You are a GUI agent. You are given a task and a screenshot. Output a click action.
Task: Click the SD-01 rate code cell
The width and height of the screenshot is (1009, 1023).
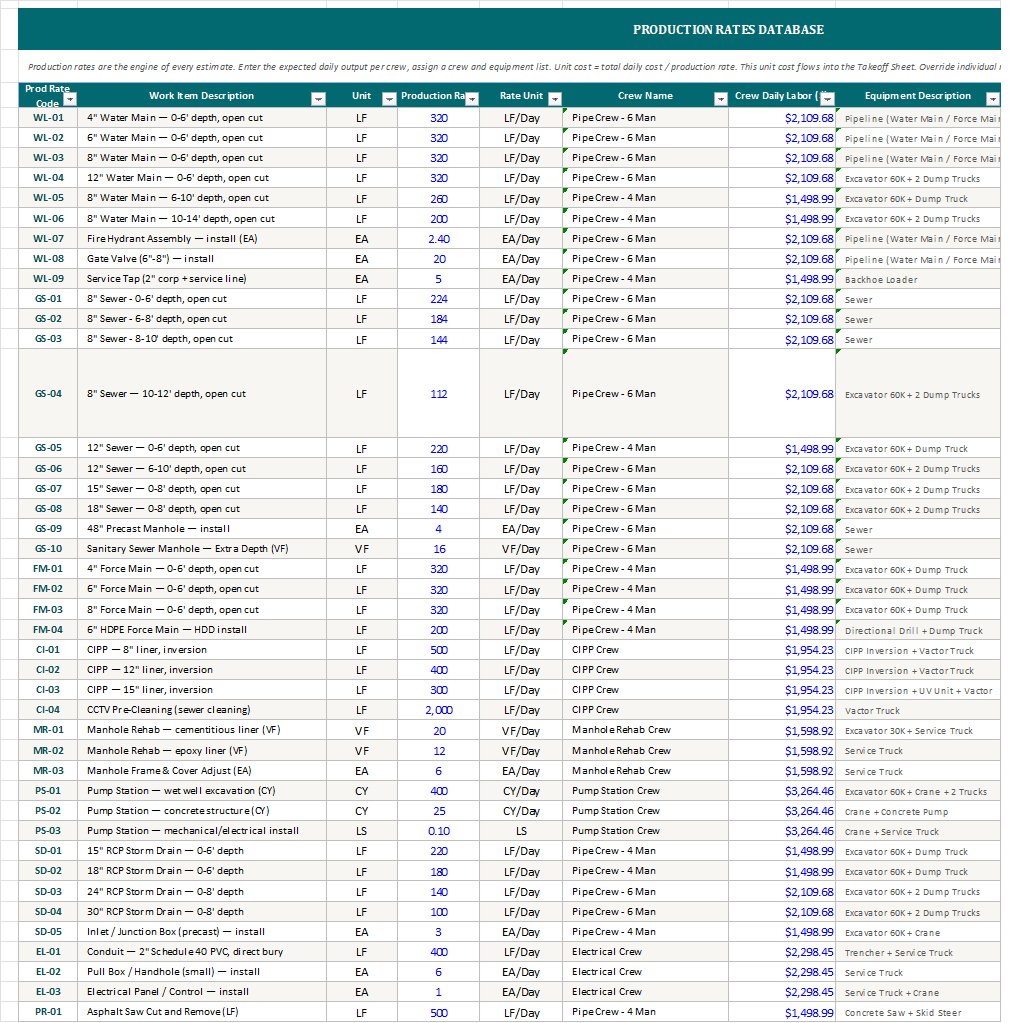48,851
